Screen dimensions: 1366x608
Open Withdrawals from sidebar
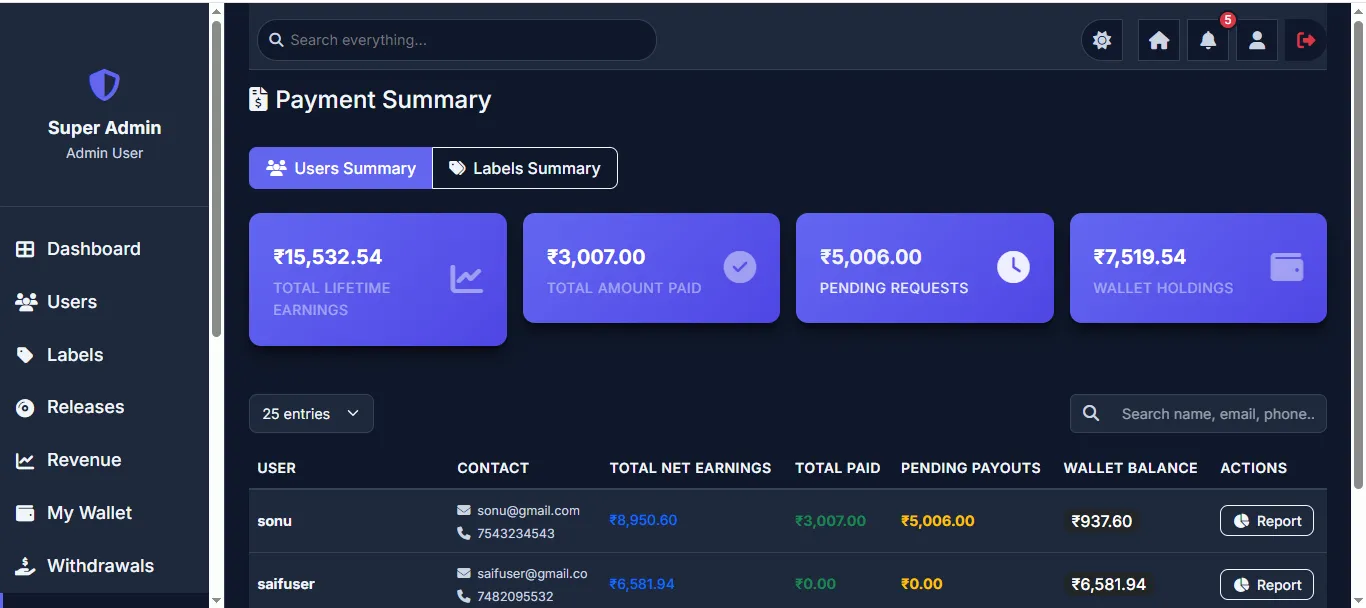click(x=104, y=566)
